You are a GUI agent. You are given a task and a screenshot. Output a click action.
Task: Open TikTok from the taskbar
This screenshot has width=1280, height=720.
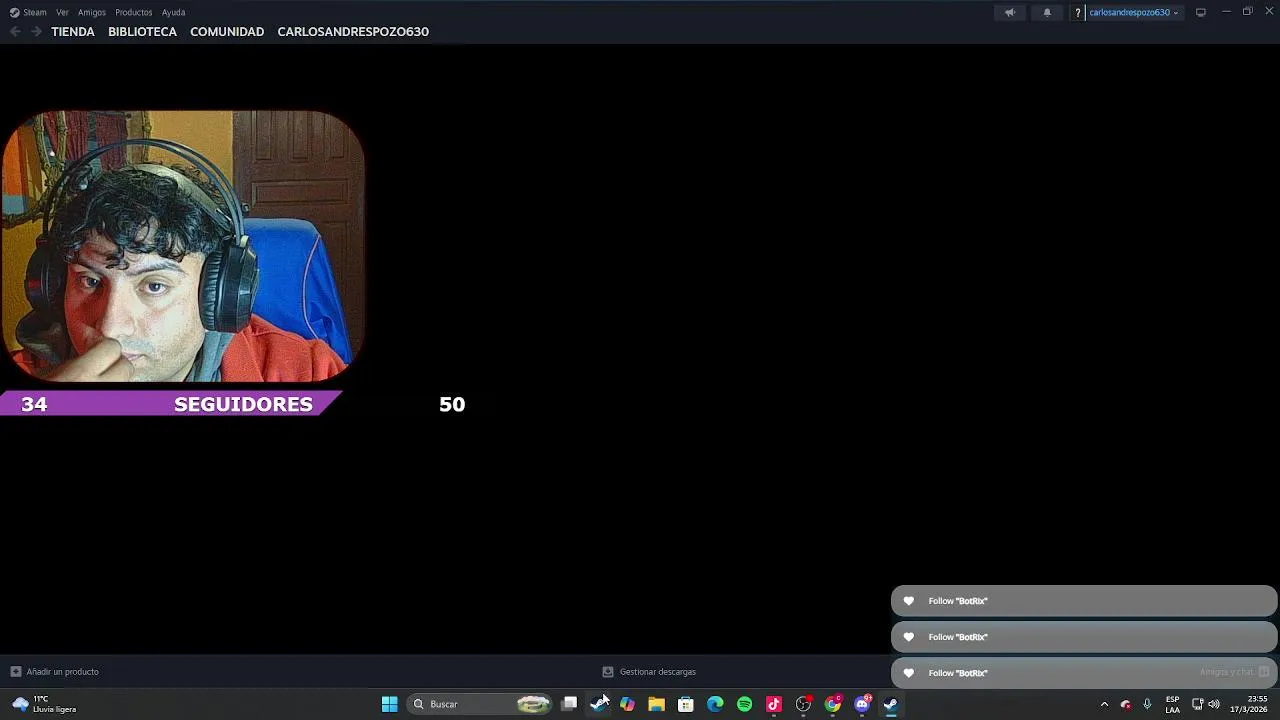(774, 704)
